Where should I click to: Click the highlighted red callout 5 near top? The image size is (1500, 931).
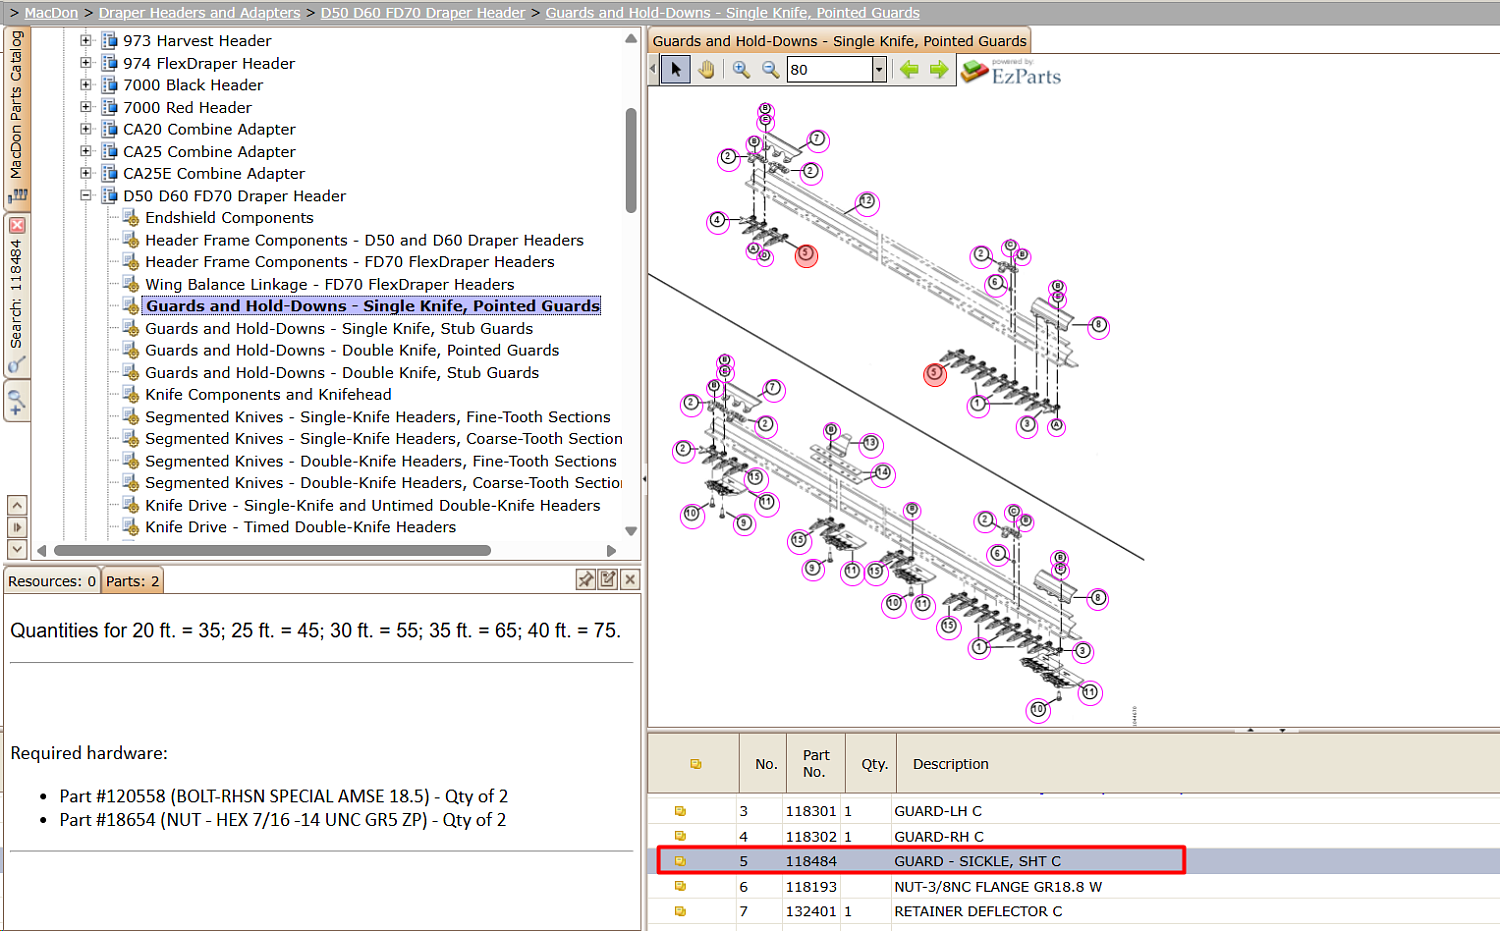pyautogui.click(x=806, y=255)
